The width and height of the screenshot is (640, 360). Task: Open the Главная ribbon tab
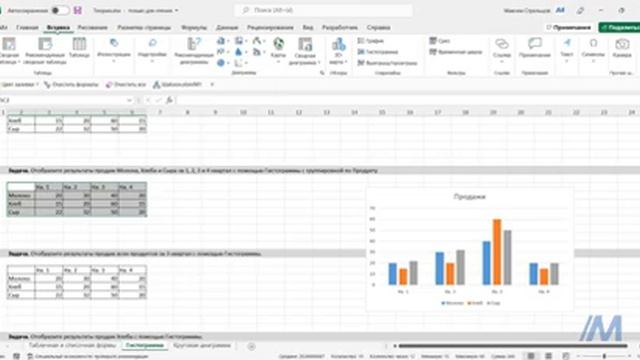point(27,27)
